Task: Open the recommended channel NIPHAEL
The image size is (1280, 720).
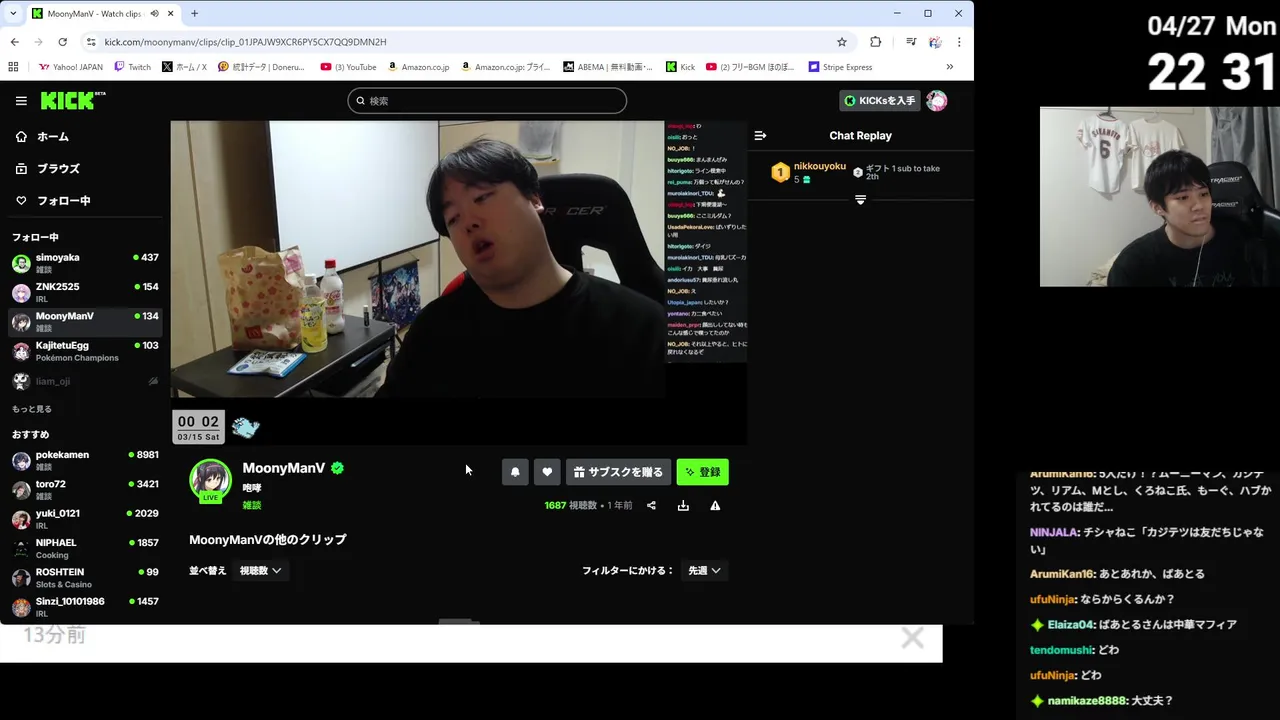Action: (85, 548)
